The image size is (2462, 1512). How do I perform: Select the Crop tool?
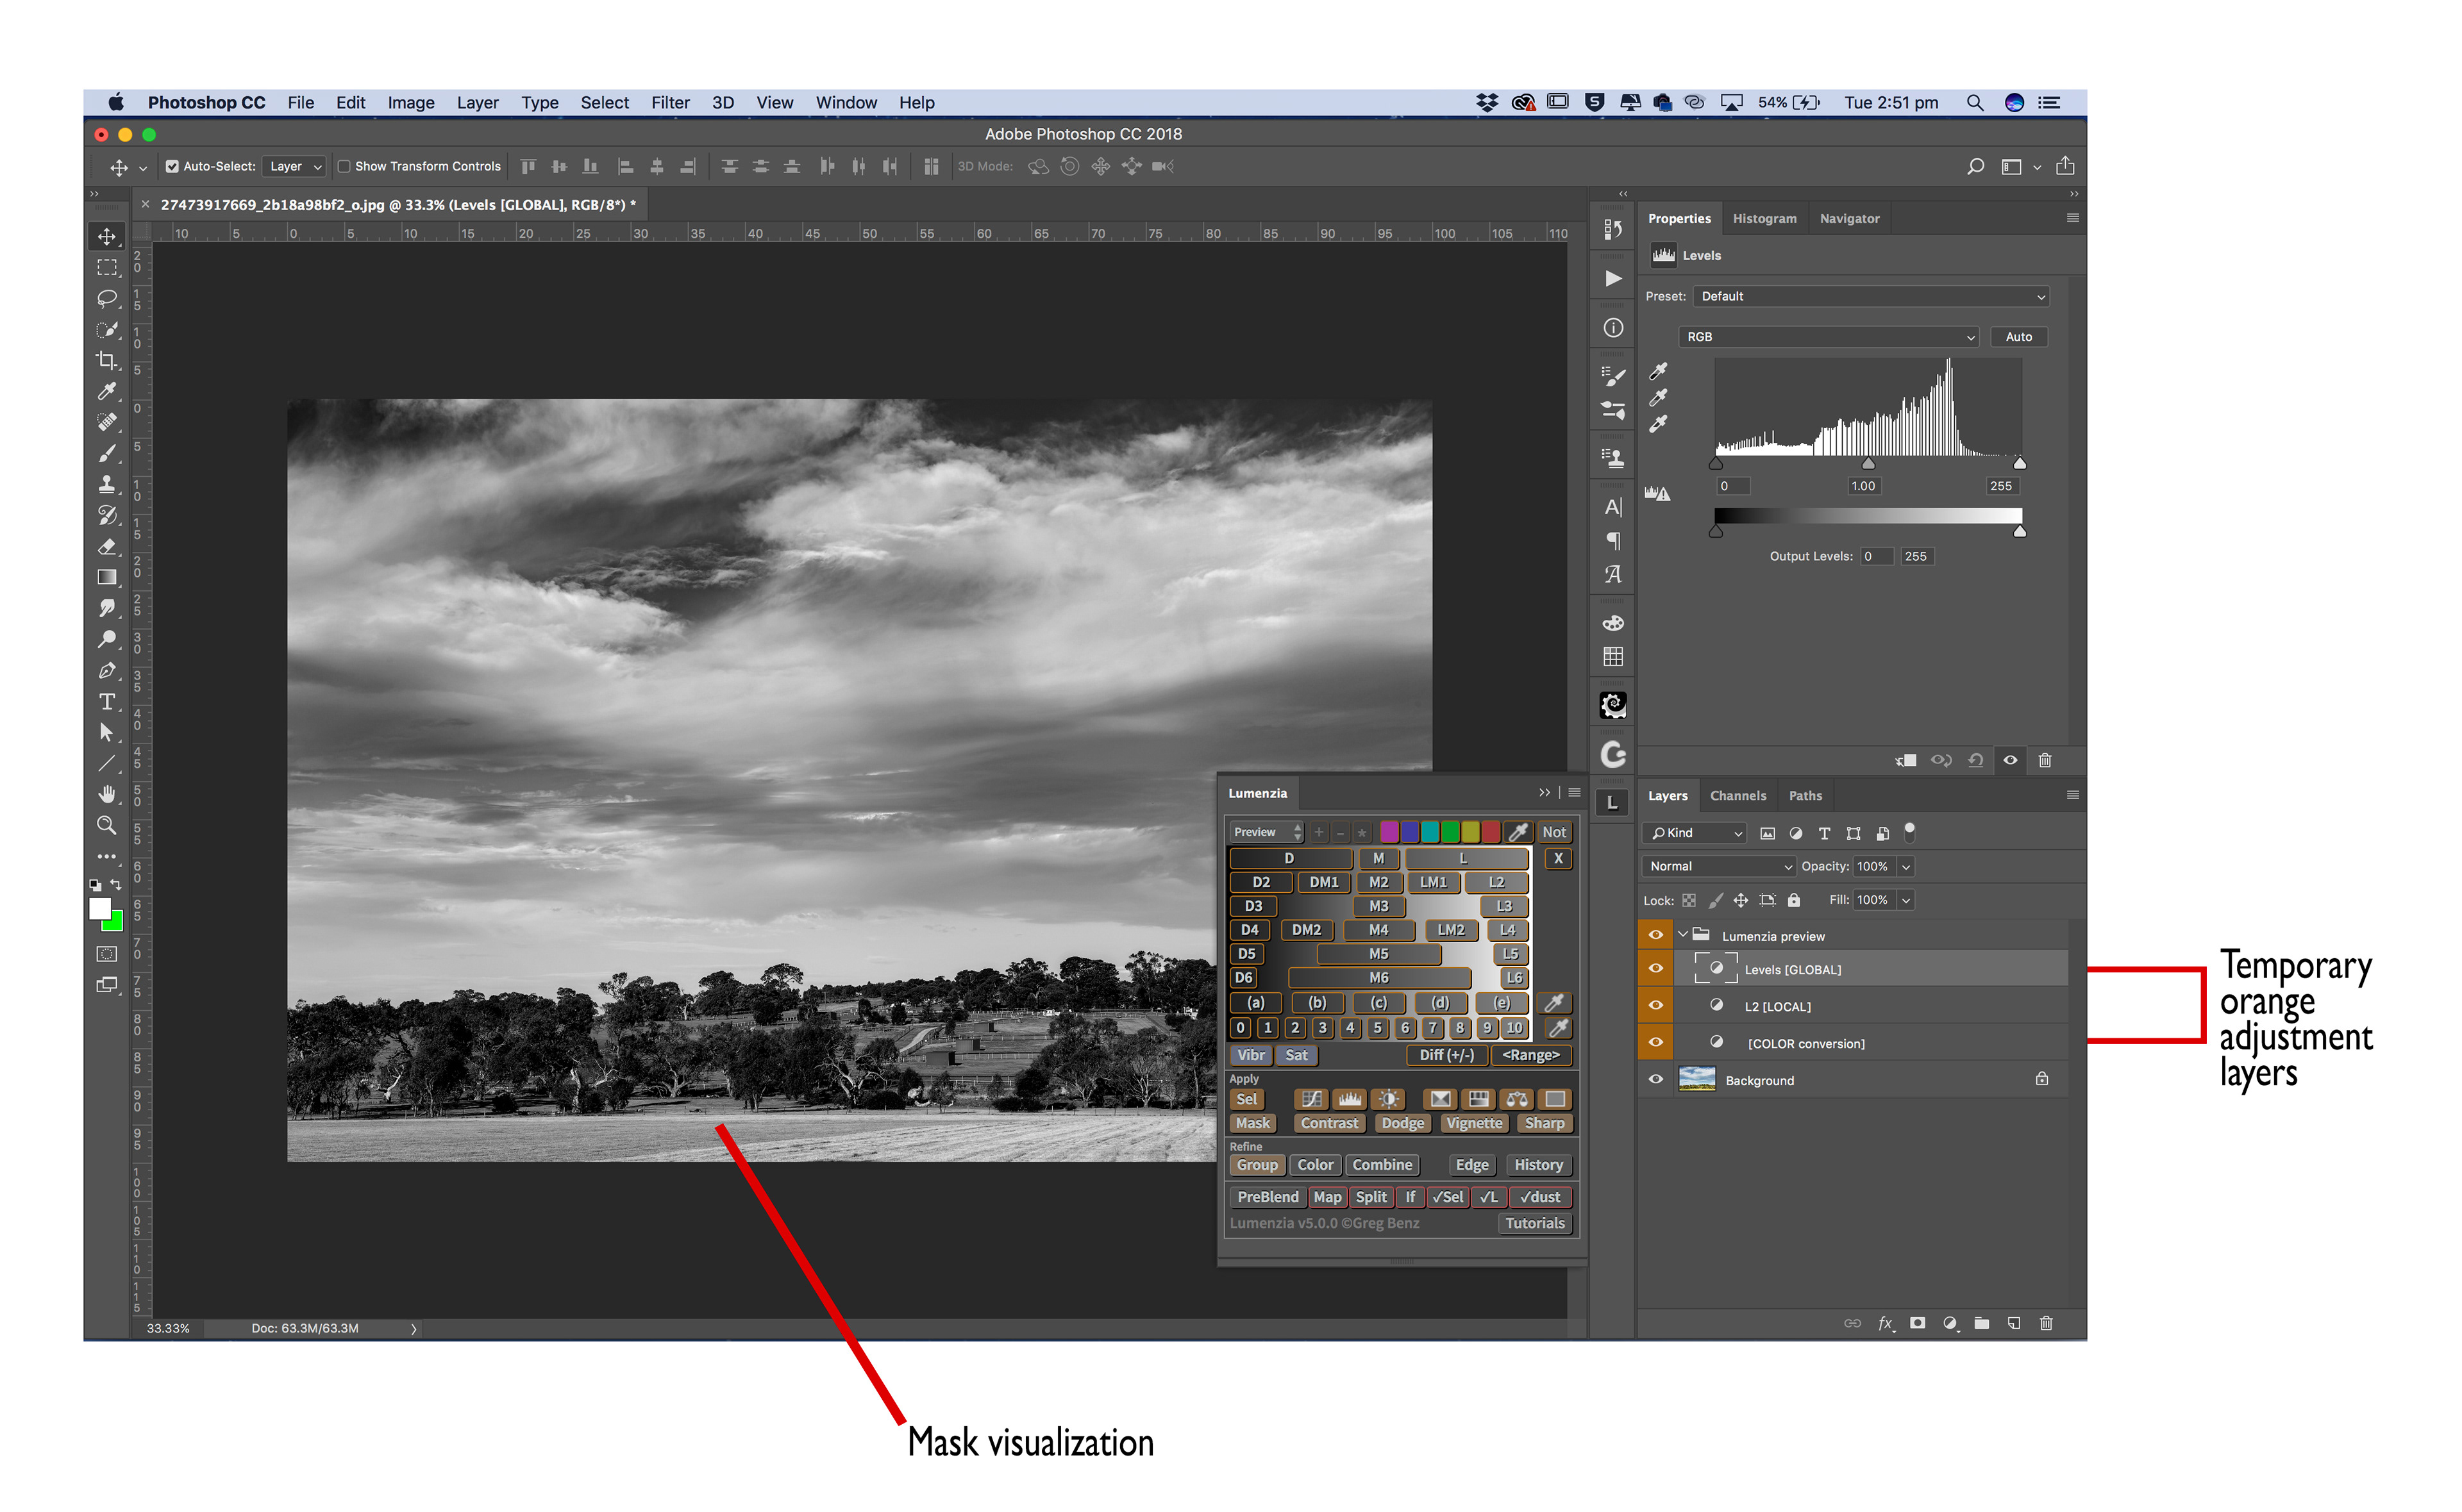tap(107, 361)
